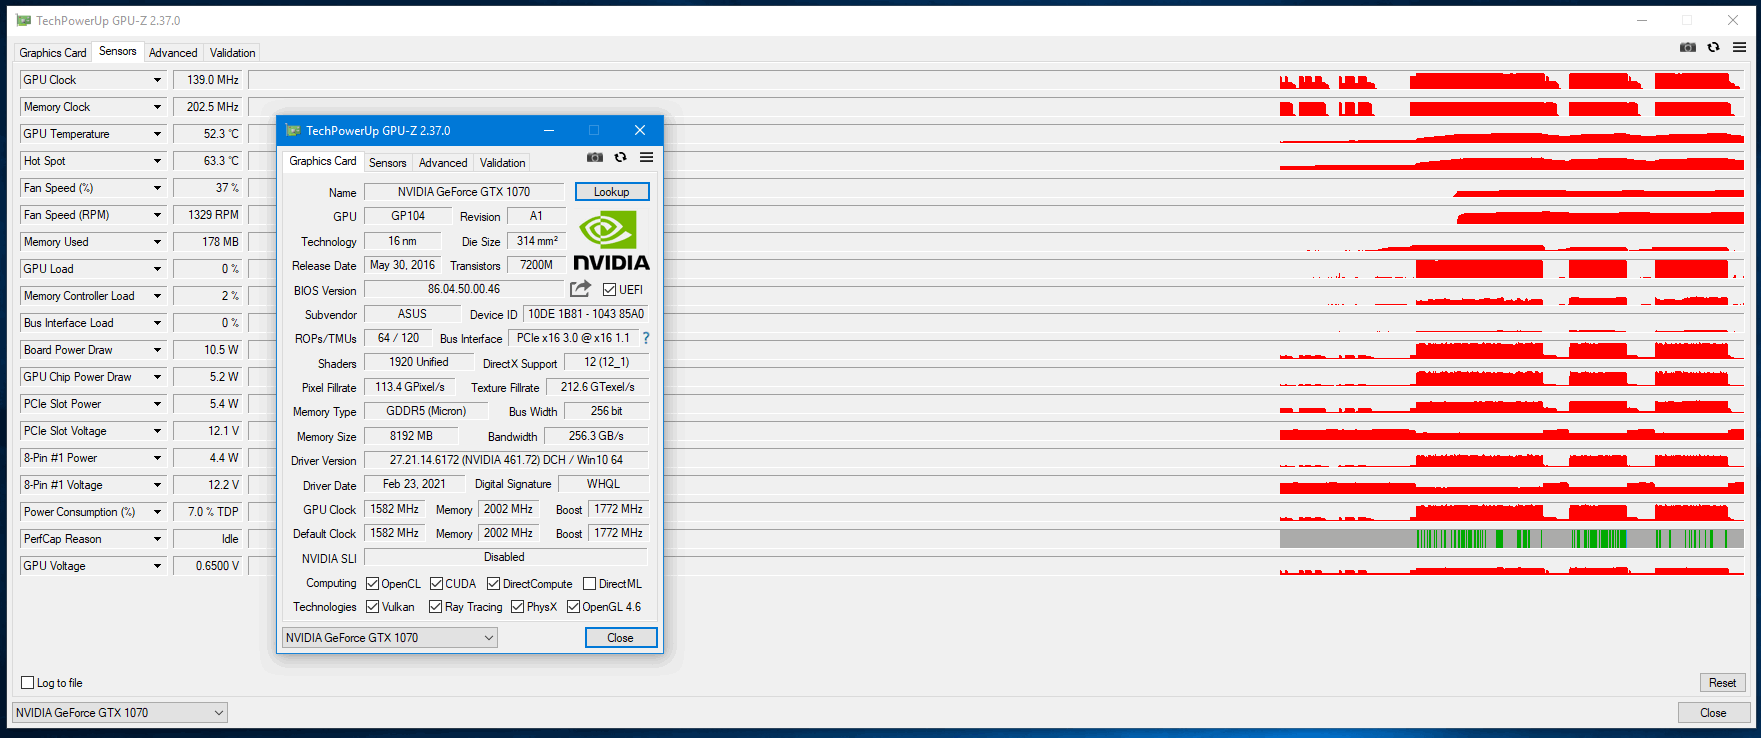Screen dimensions: 1761x738
Task: Toggle UEFI checkbox
Action: coord(610,290)
